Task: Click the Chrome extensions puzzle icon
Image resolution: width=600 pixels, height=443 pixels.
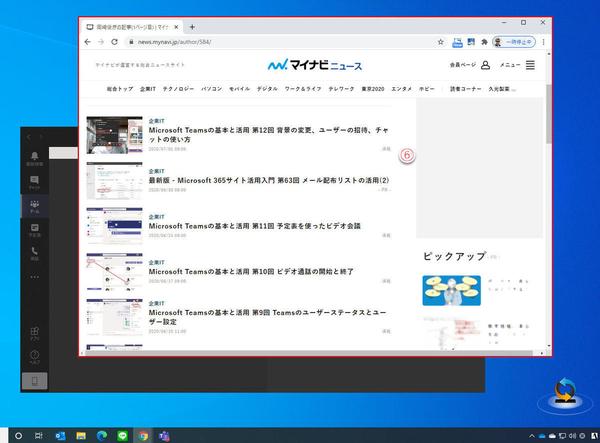Action: tap(484, 42)
